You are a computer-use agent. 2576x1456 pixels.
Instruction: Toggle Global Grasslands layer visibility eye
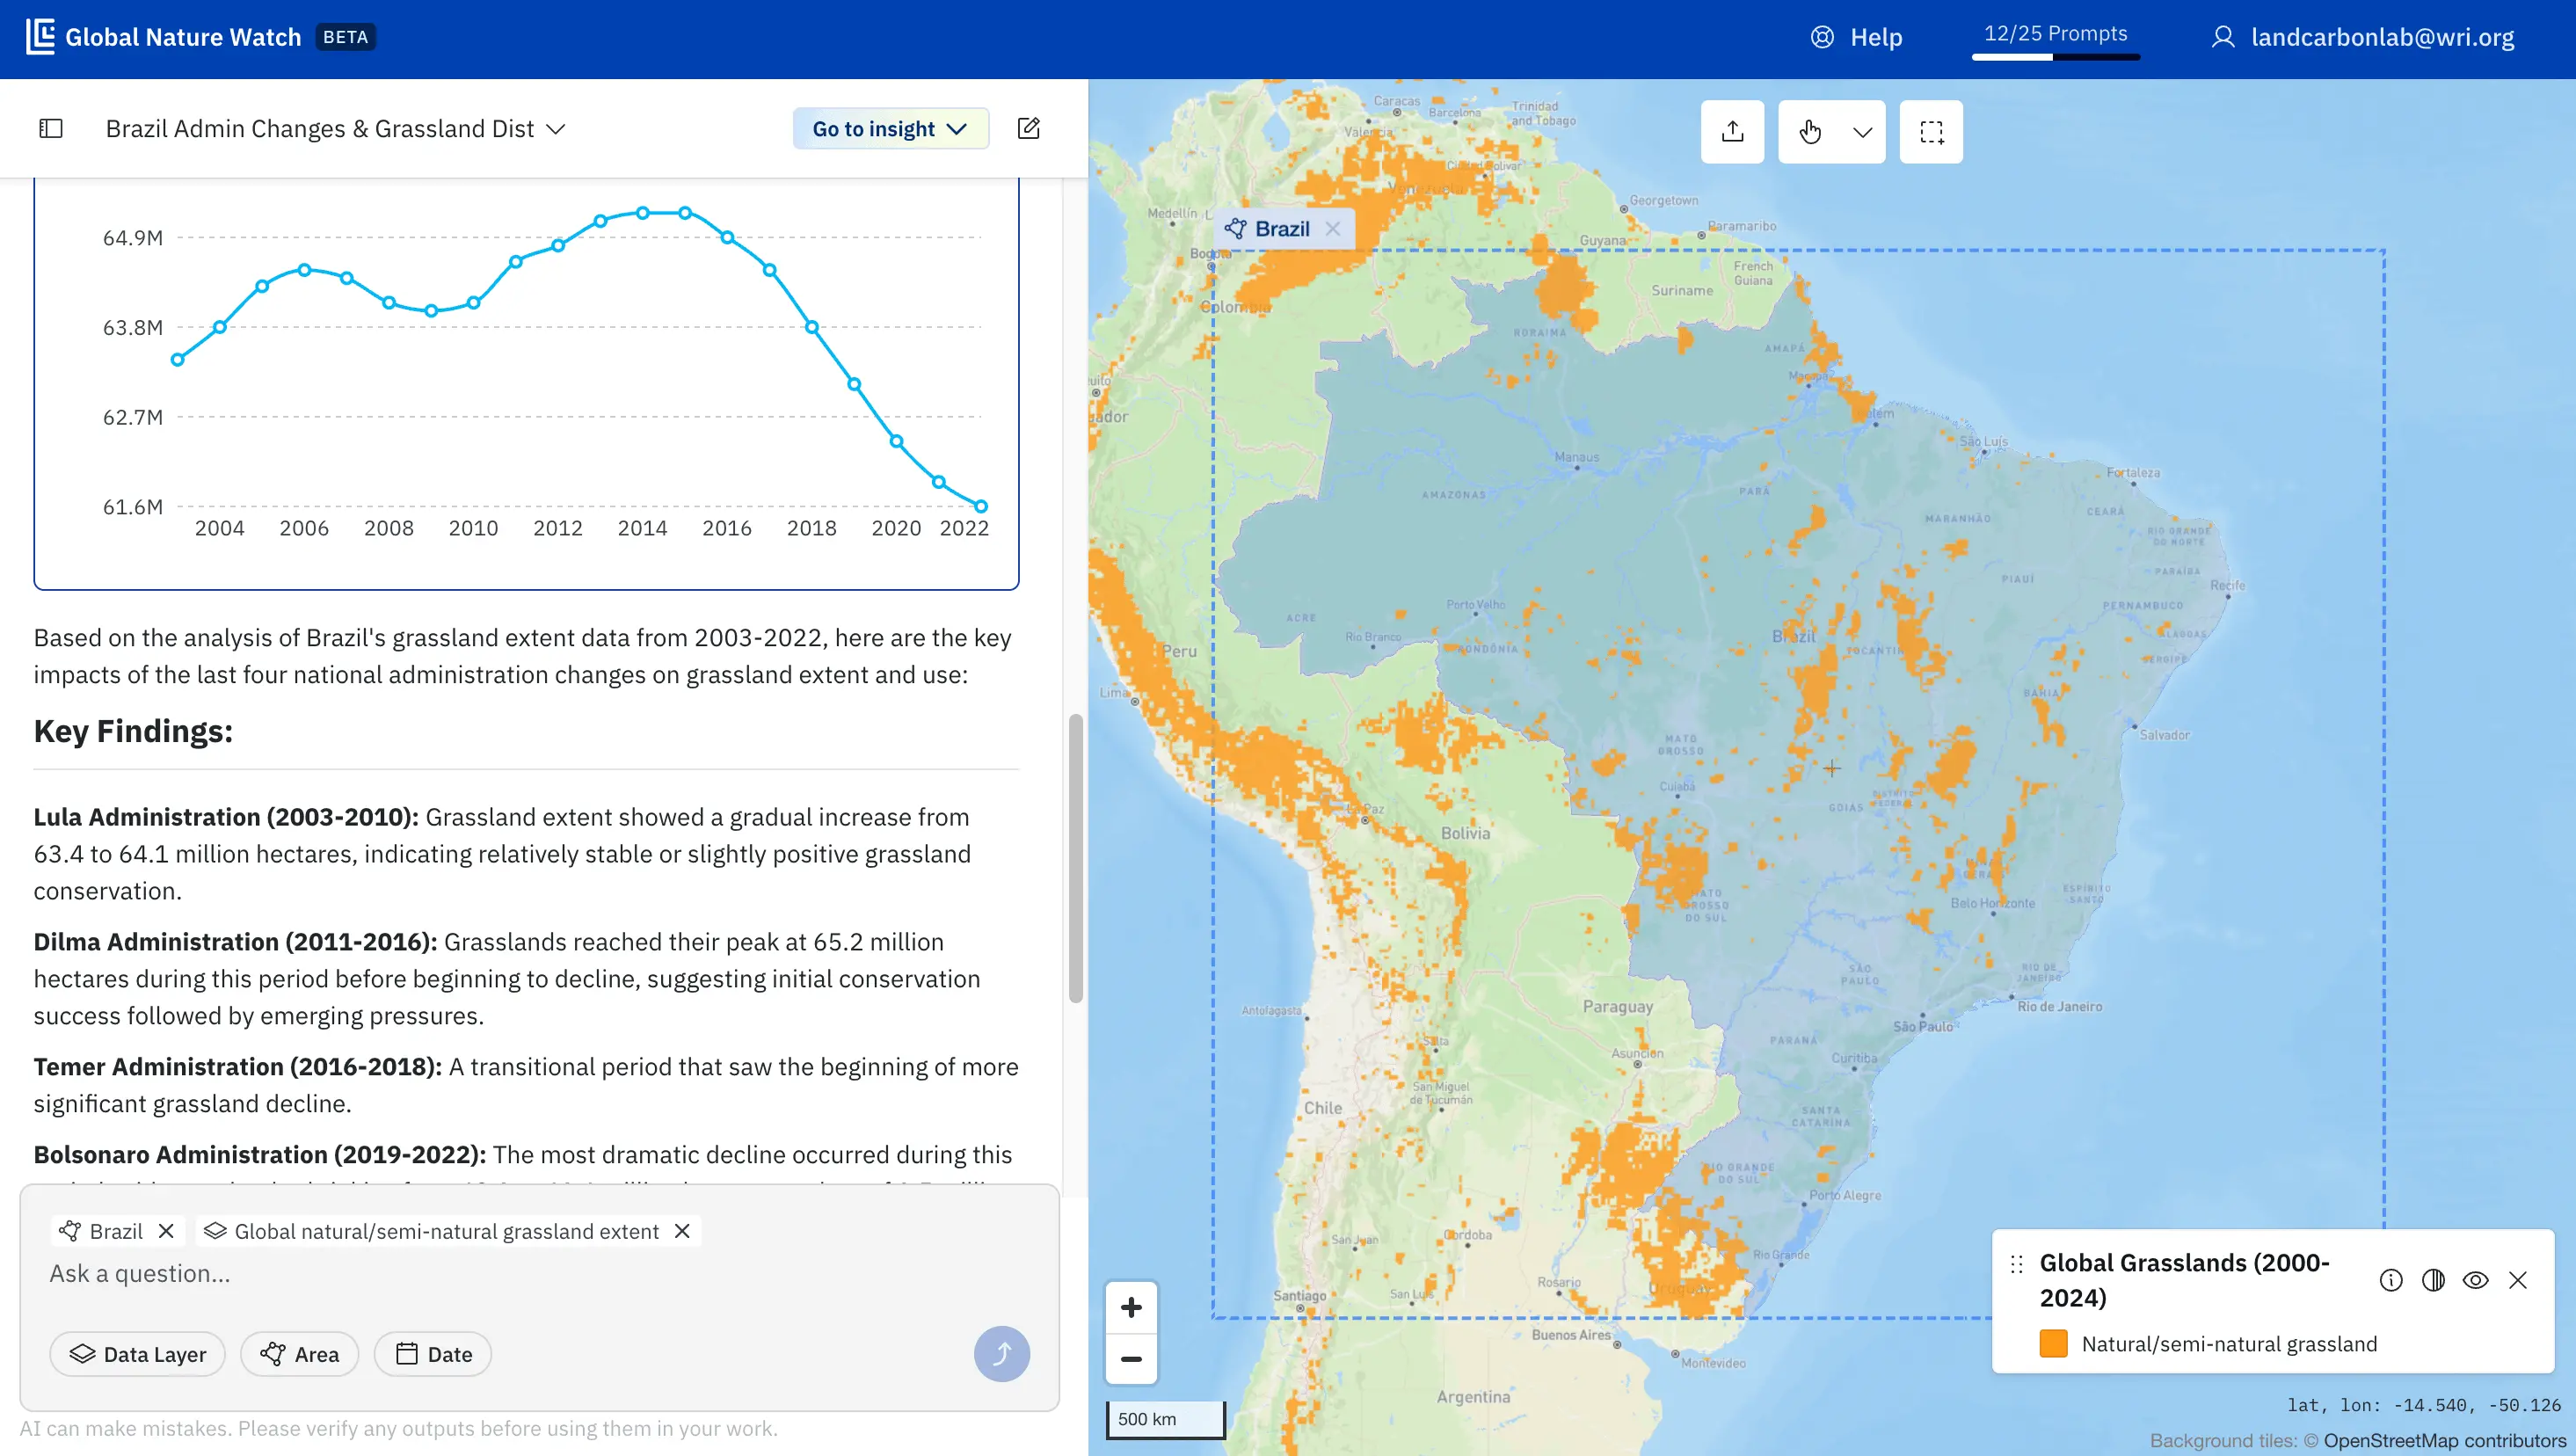click(2475, 1280)
